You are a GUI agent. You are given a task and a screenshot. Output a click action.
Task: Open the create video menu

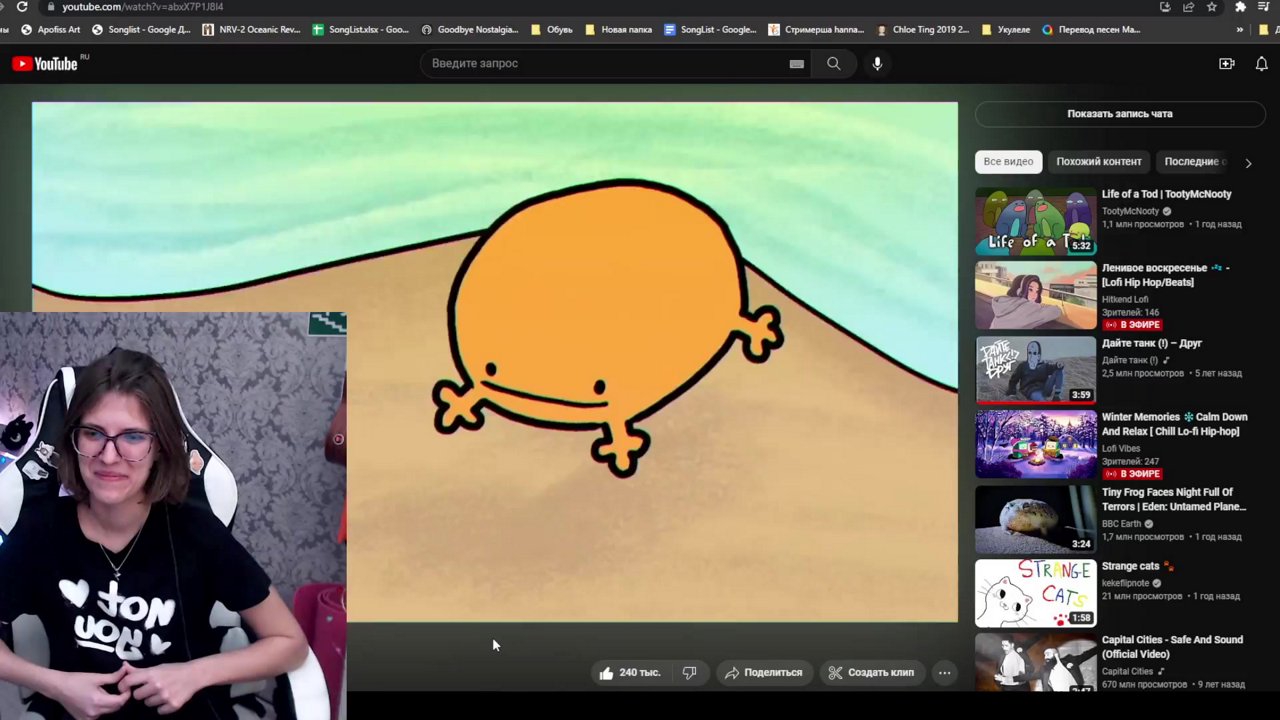[1226, 63]
